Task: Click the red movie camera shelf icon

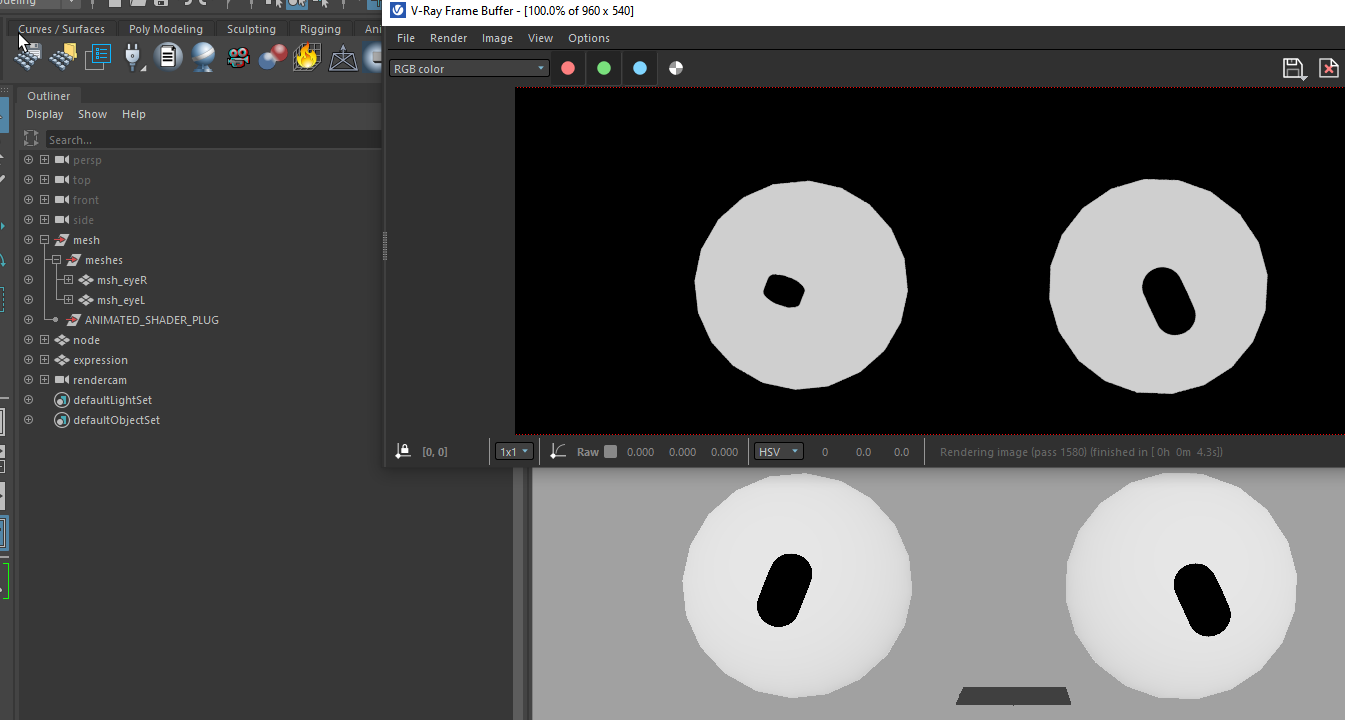Action: (238, 56)
